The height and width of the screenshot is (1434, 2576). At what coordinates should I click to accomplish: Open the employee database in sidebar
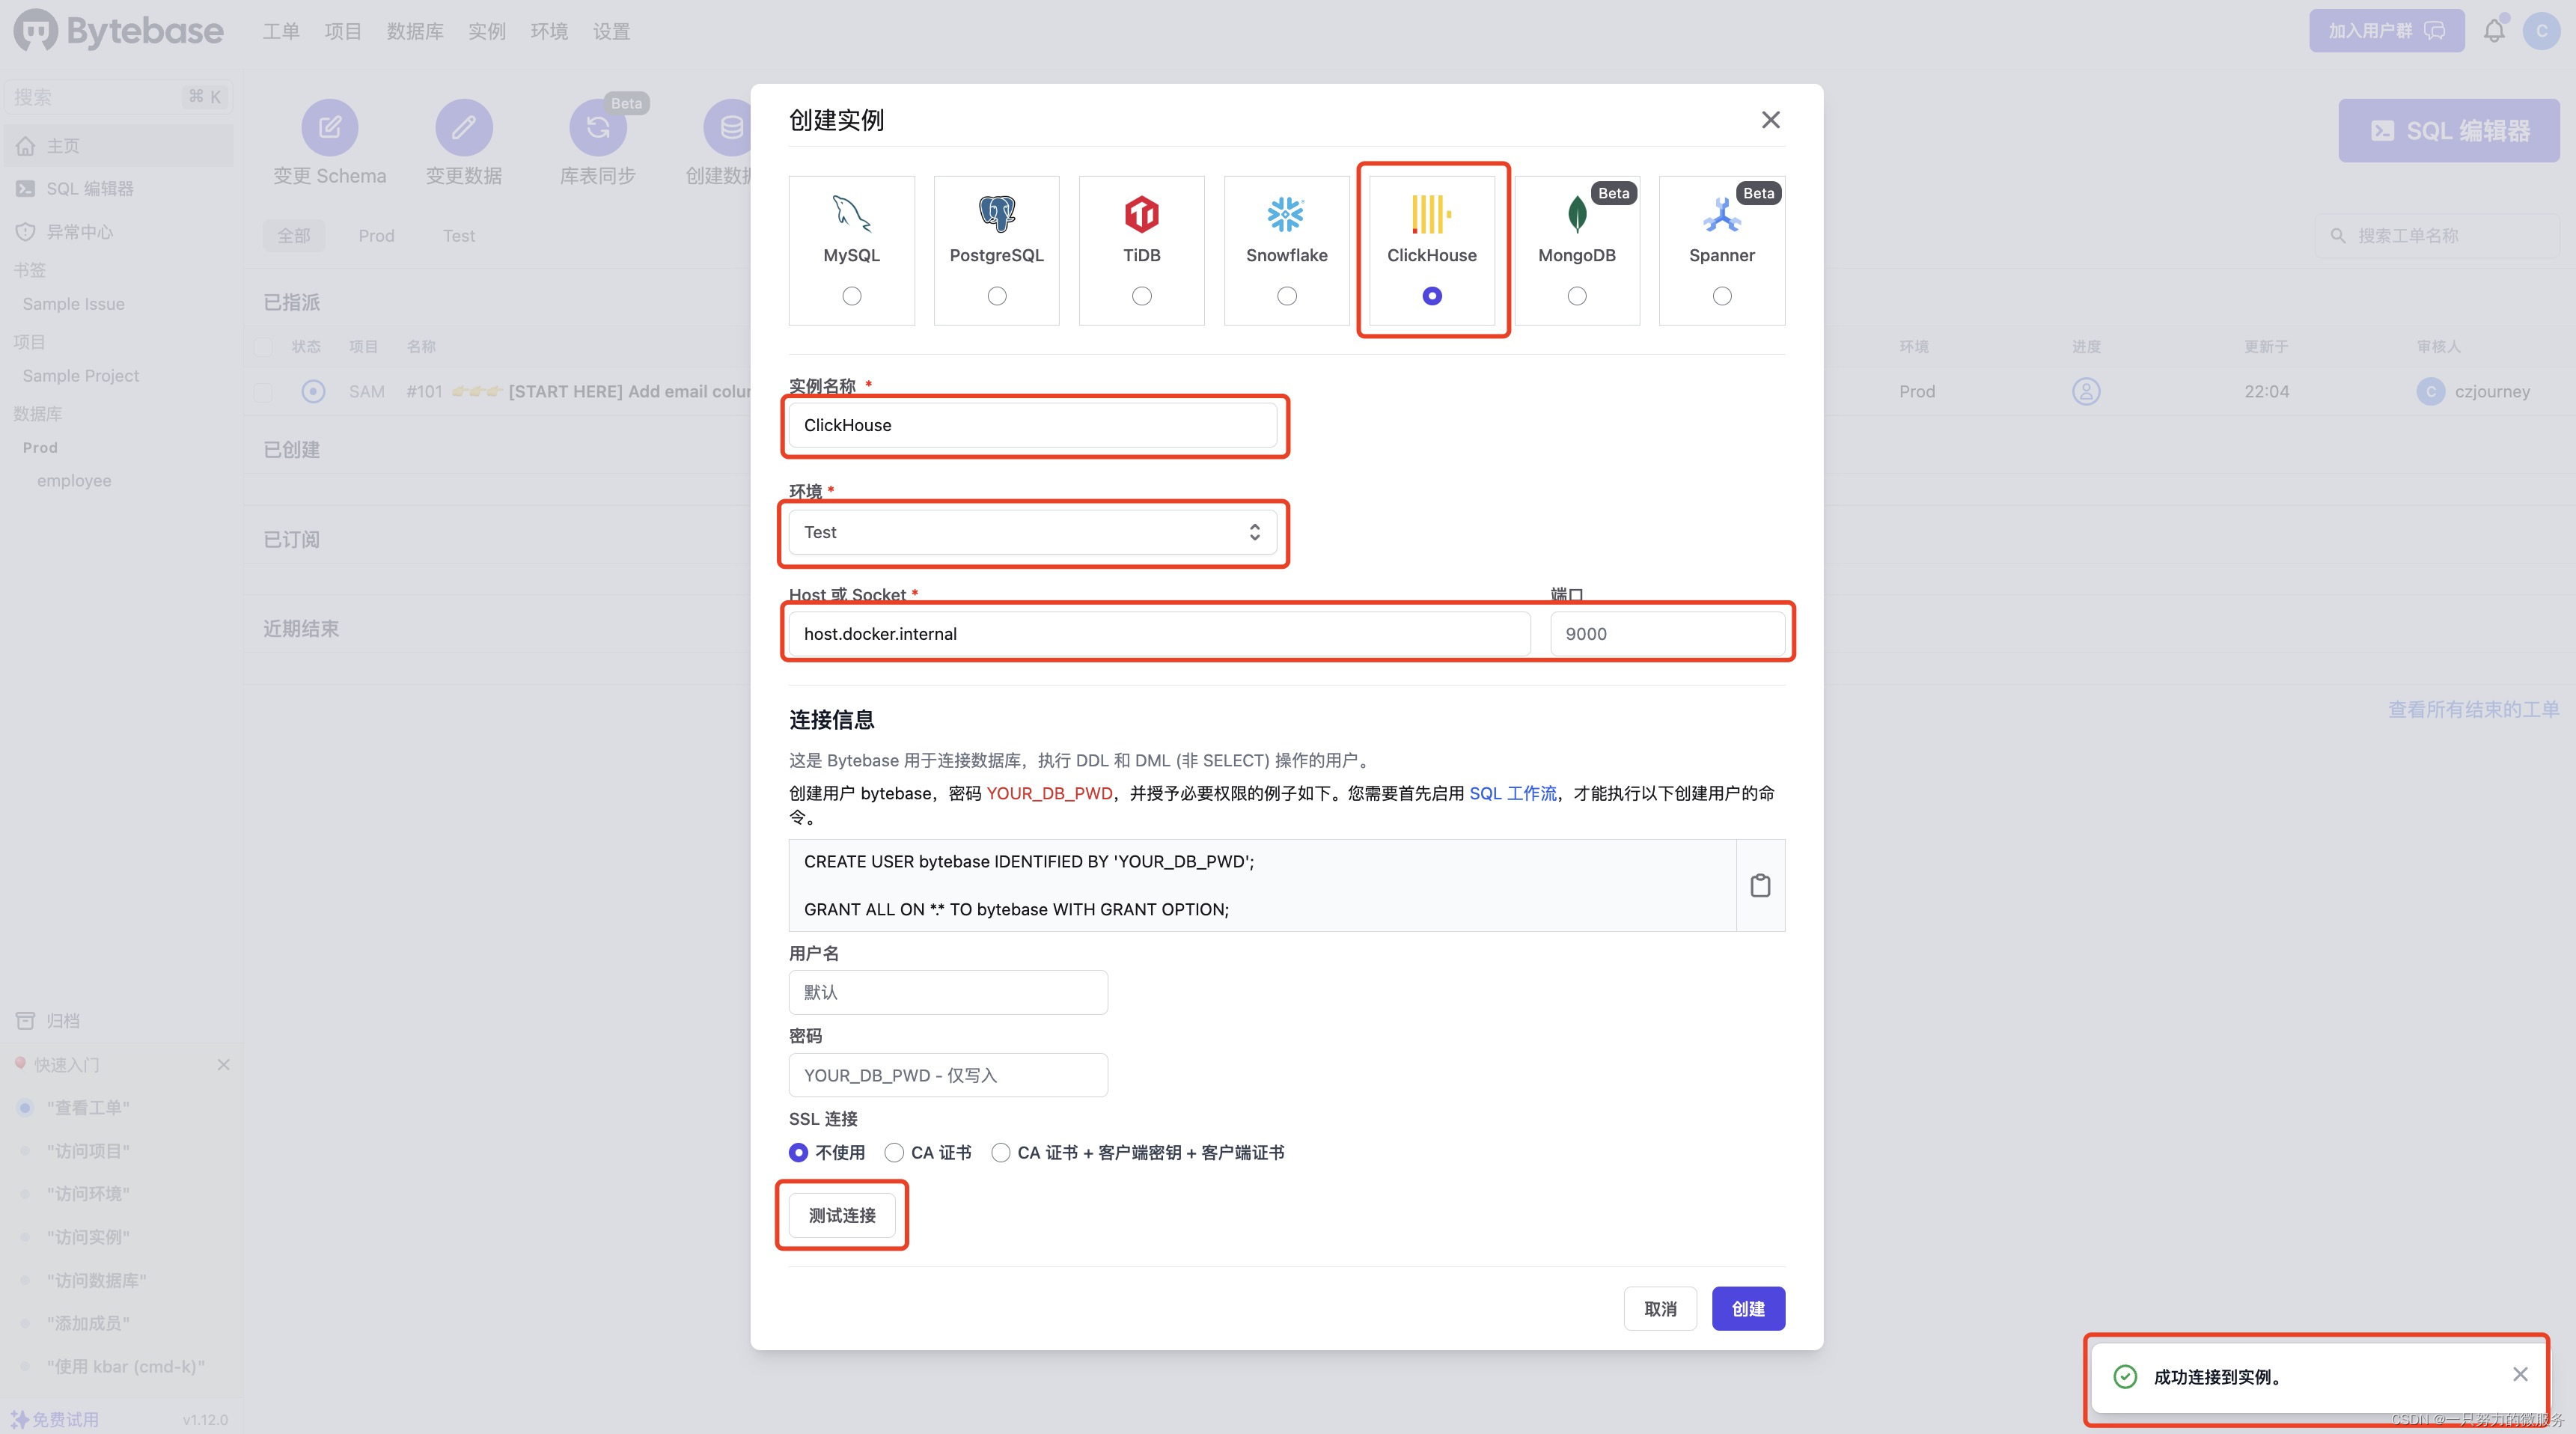(74, 481)
